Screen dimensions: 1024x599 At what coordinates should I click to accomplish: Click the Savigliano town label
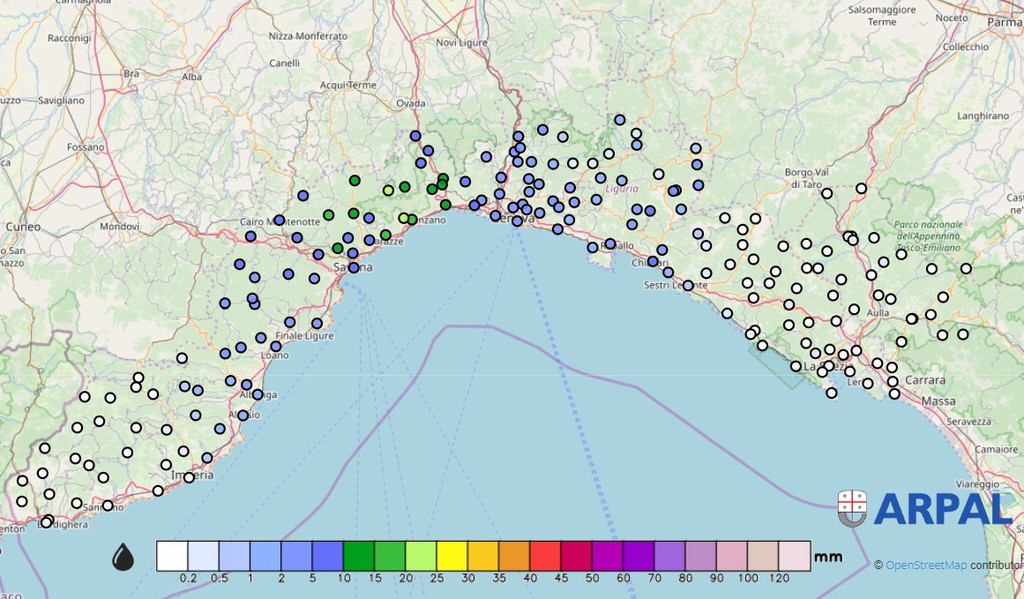(x=61, y=101)
